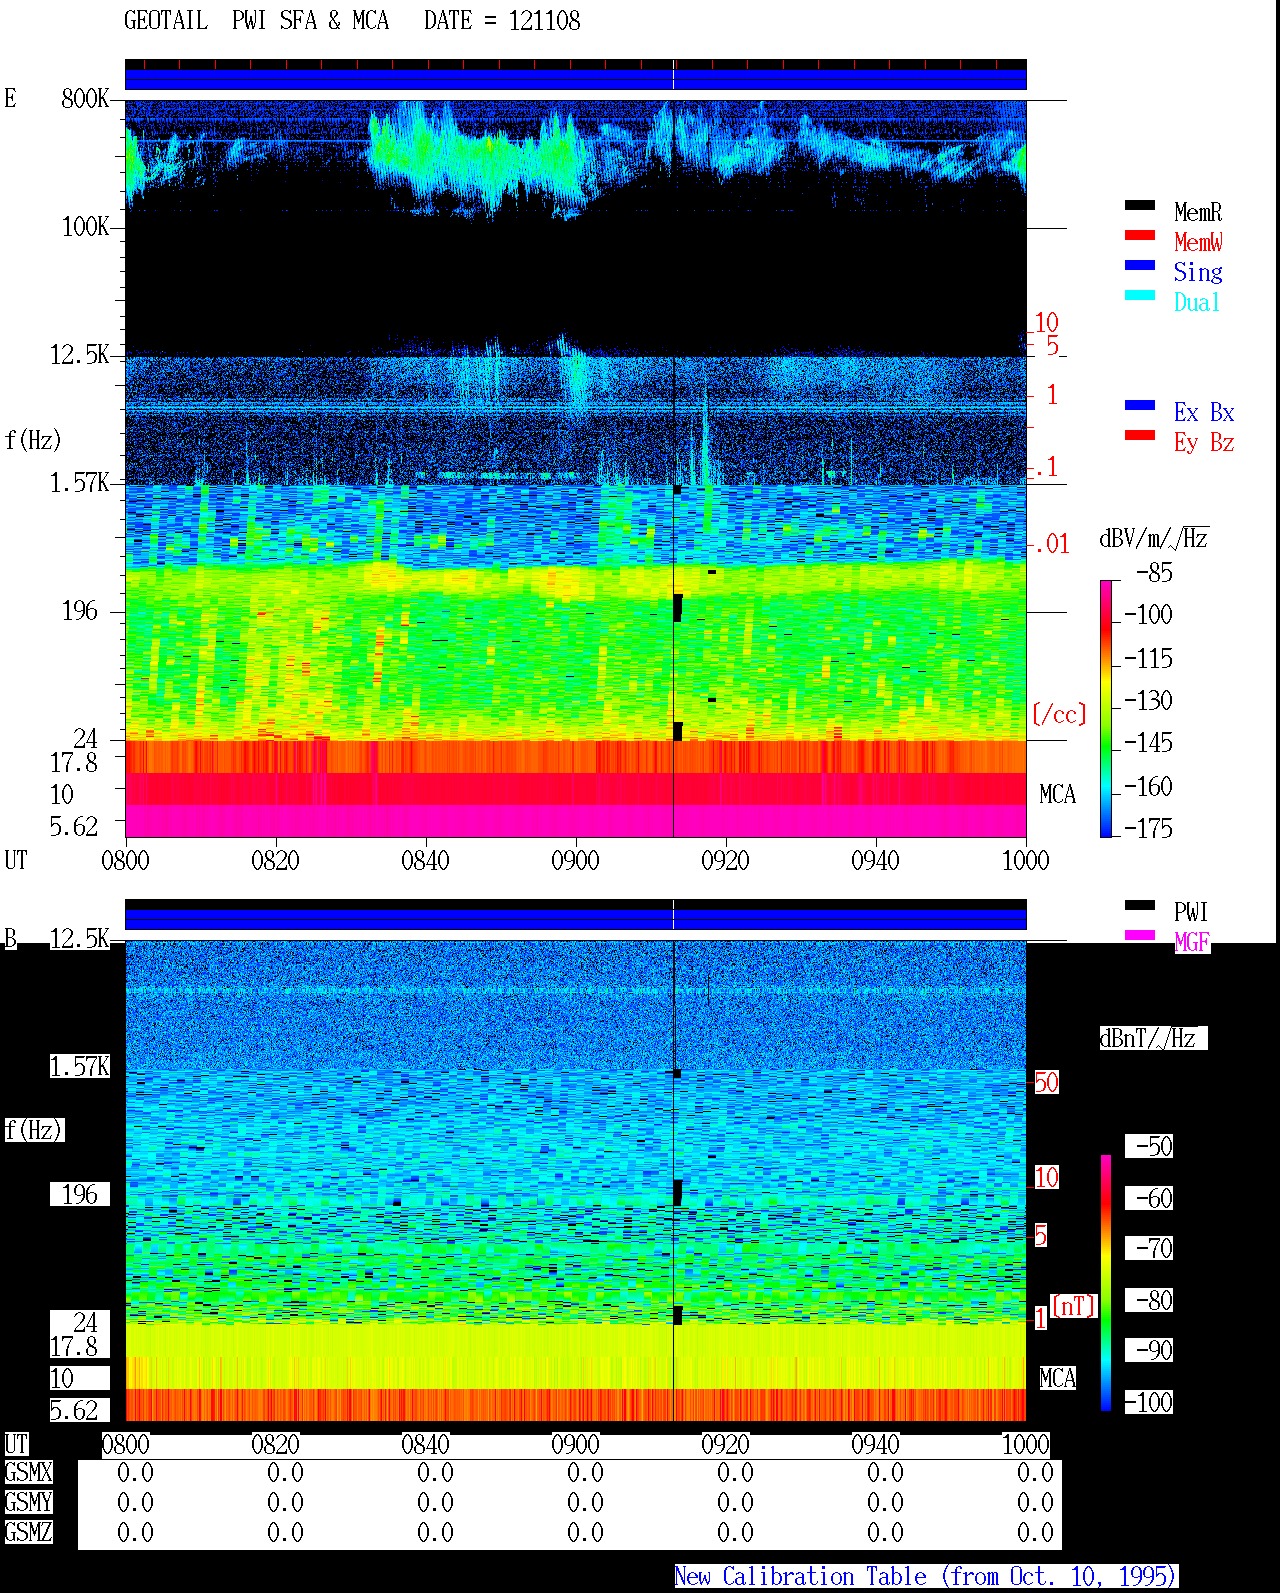Click the '-175' color bar value
This screenshot has height=1593, width=1280.
point(1148,829)
